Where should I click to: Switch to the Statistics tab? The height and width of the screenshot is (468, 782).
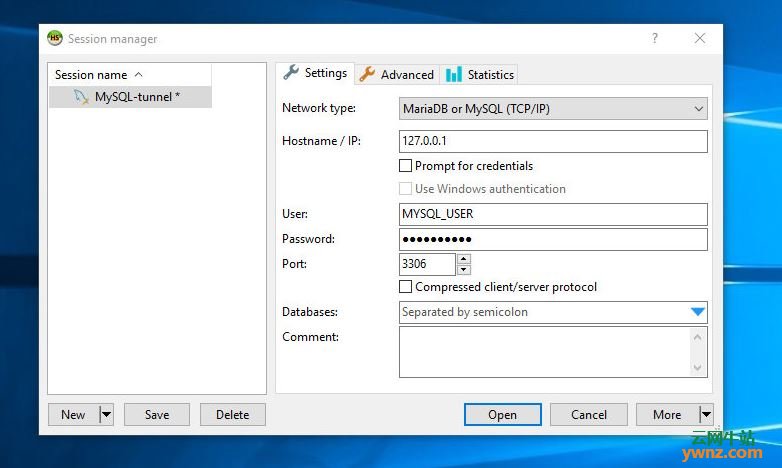[479, 74]
